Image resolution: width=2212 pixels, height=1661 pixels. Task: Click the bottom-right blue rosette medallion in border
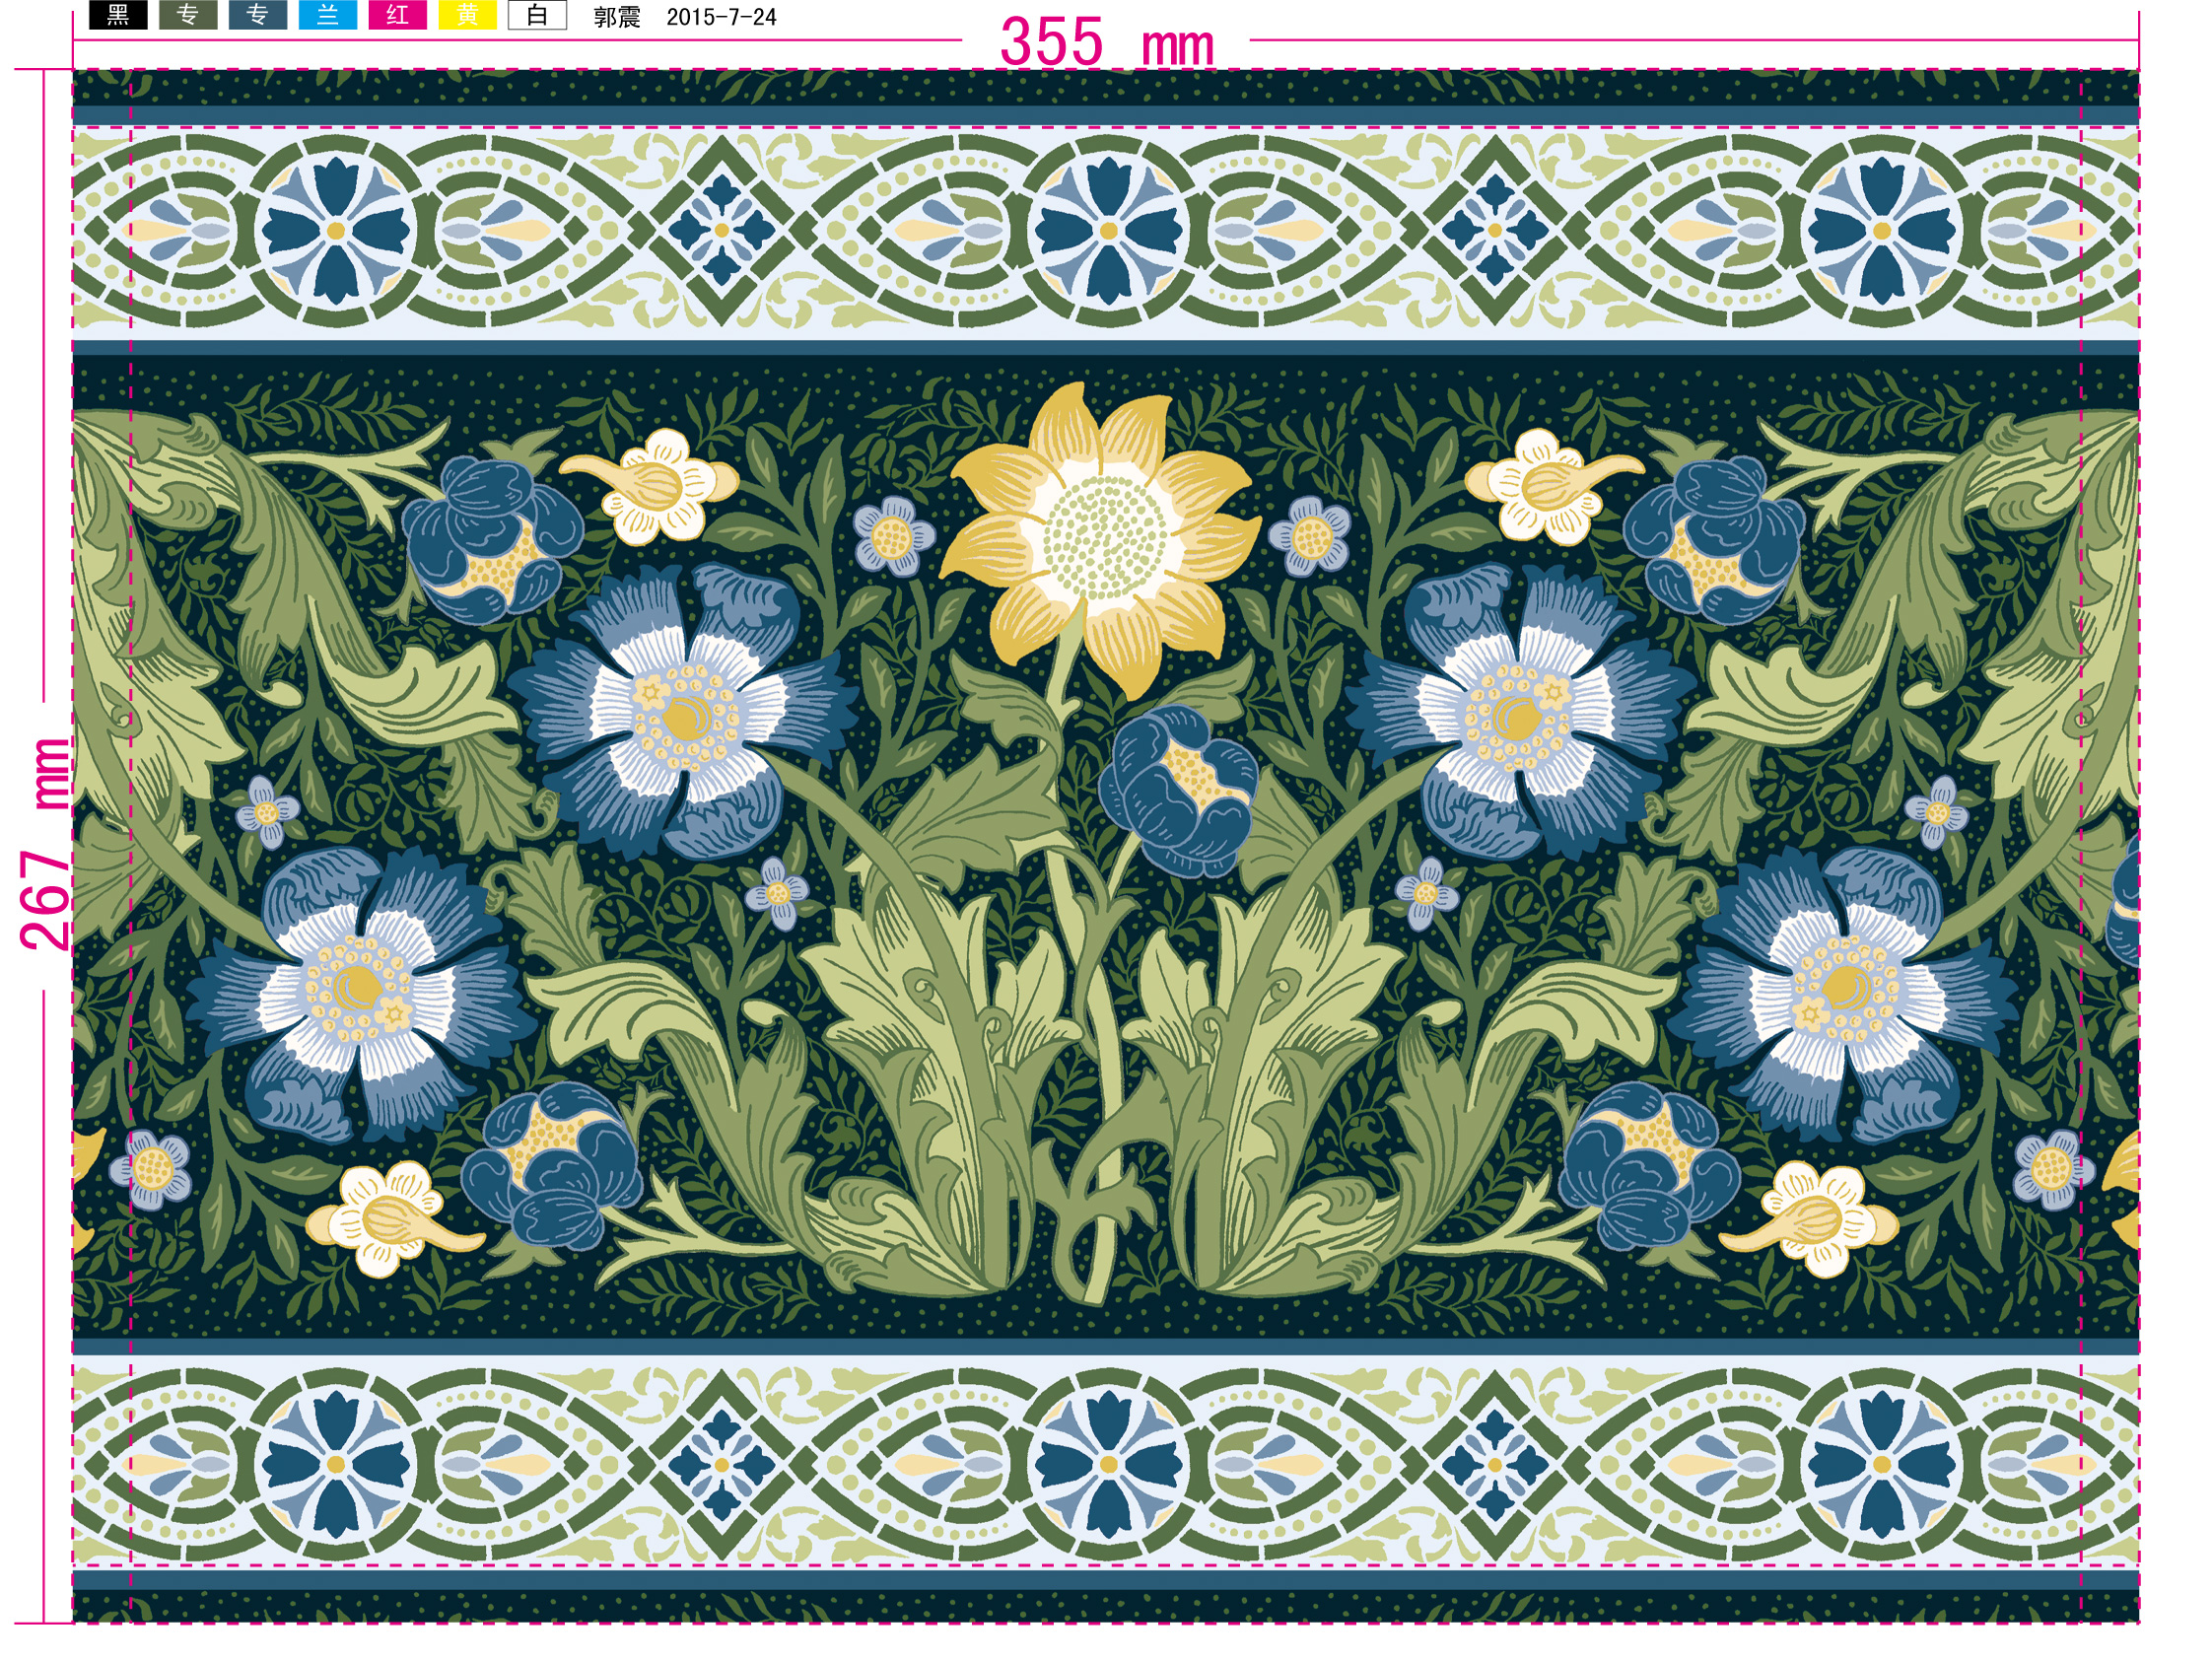(x=1881, y=1464)
